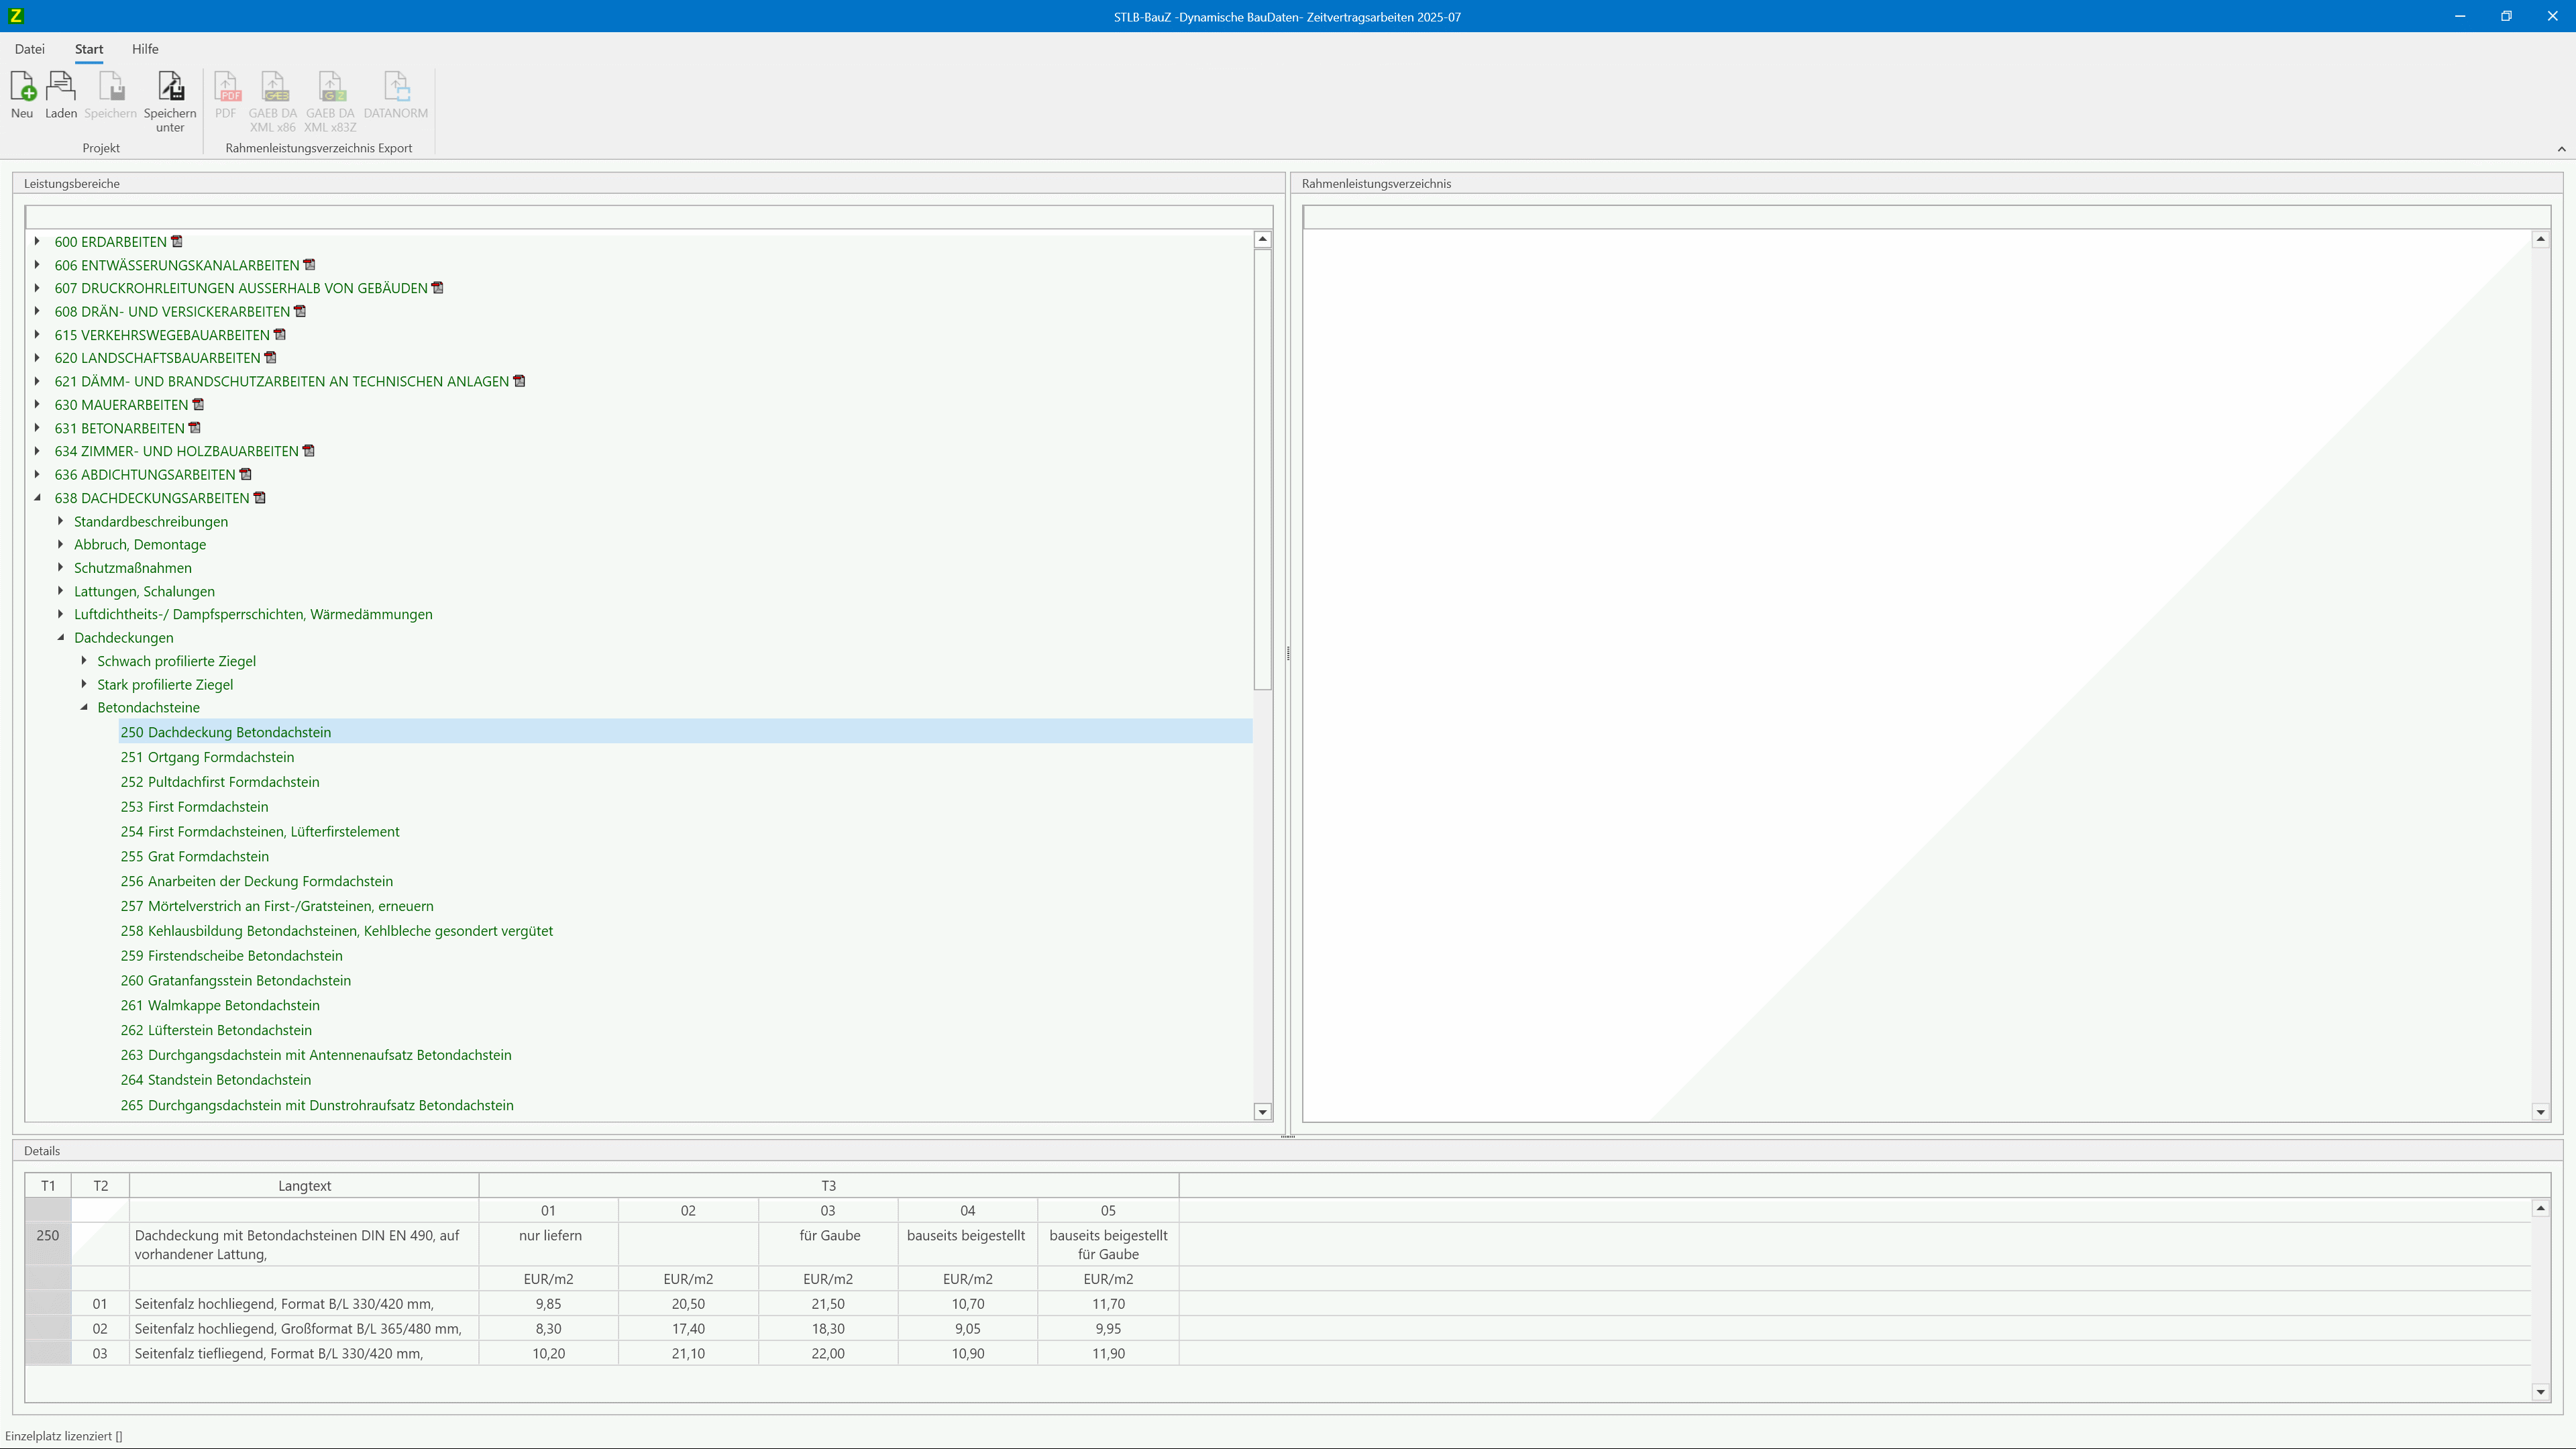Collapse the ribbon with the chevron
The width and height of the screenshot is (2576, 1449).
click(x=2561, y=149)
